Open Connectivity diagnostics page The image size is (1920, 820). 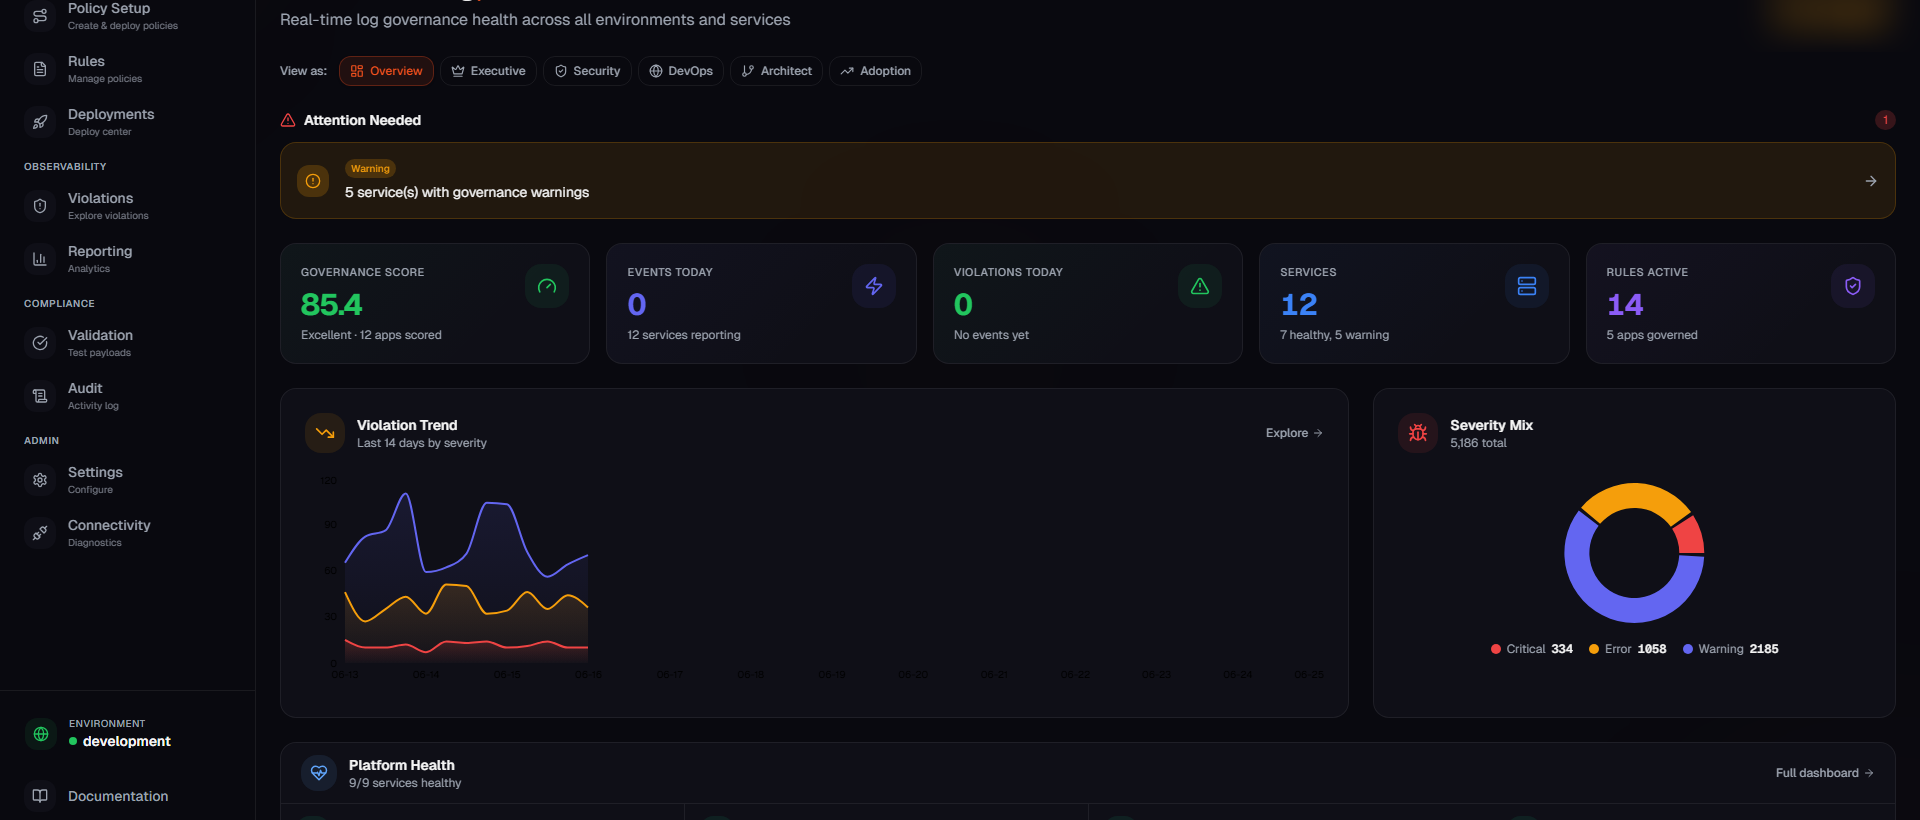127,533
